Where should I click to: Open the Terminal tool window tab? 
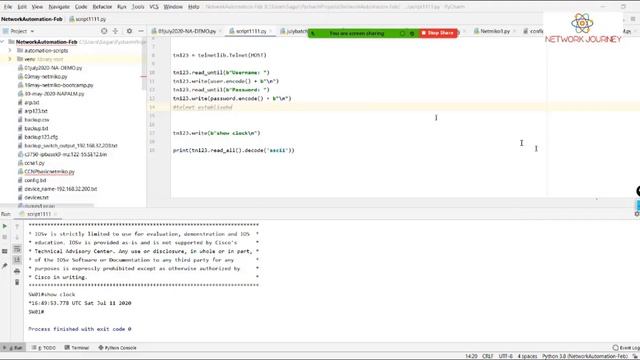[77, 348]
